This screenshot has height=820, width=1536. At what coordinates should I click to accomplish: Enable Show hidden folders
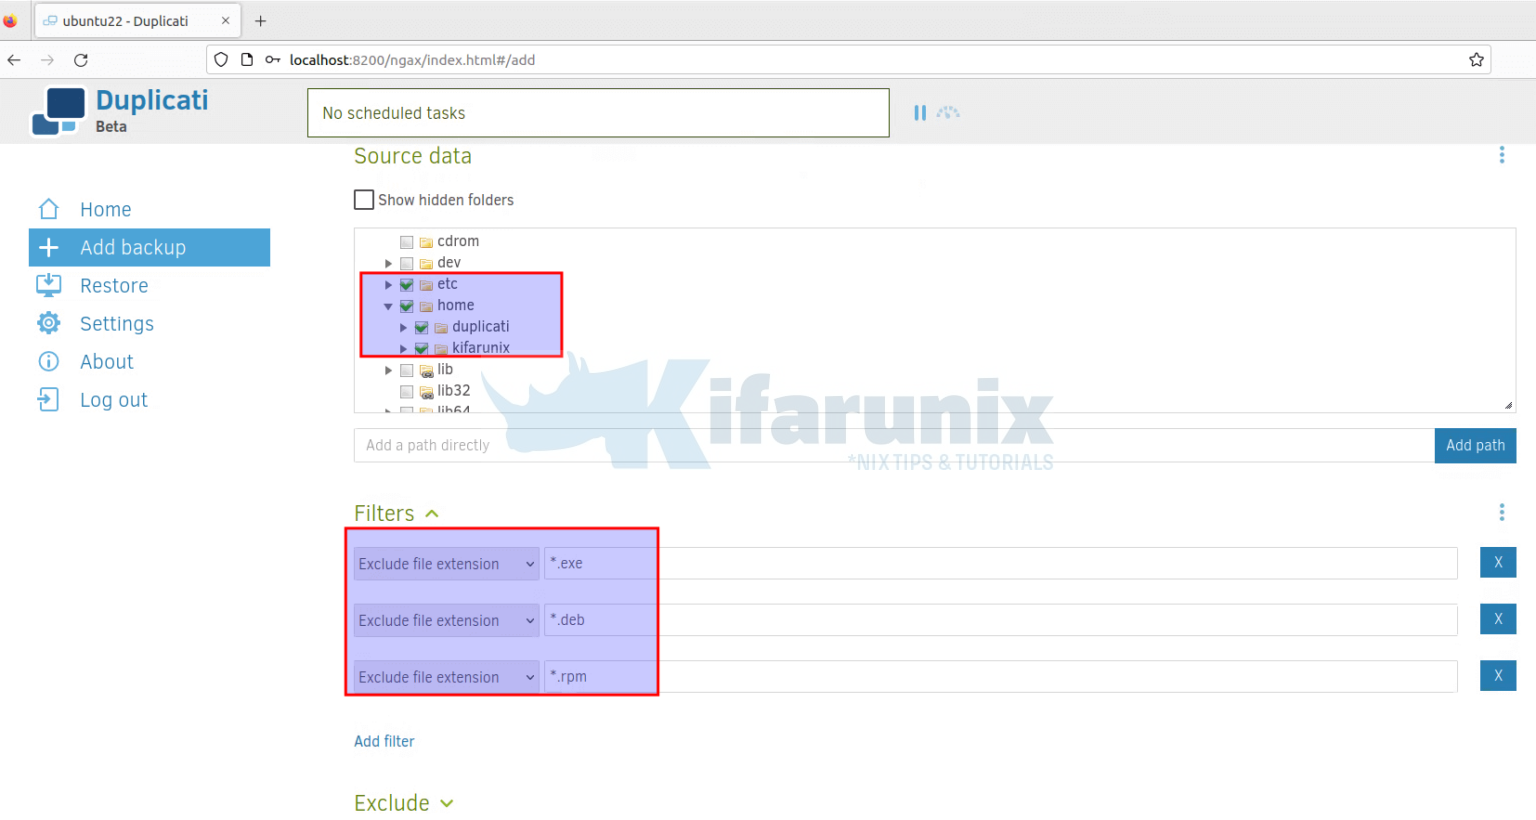[364, 199]
